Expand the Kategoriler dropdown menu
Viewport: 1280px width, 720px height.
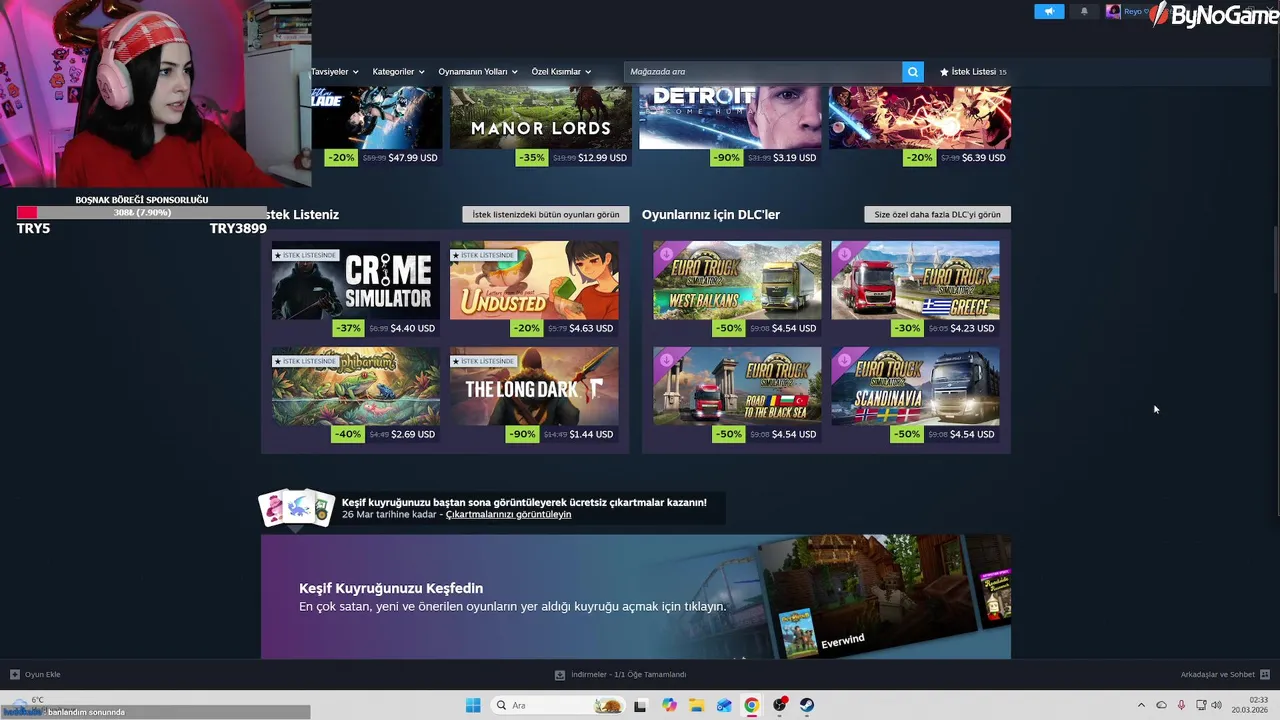(398, 72)
